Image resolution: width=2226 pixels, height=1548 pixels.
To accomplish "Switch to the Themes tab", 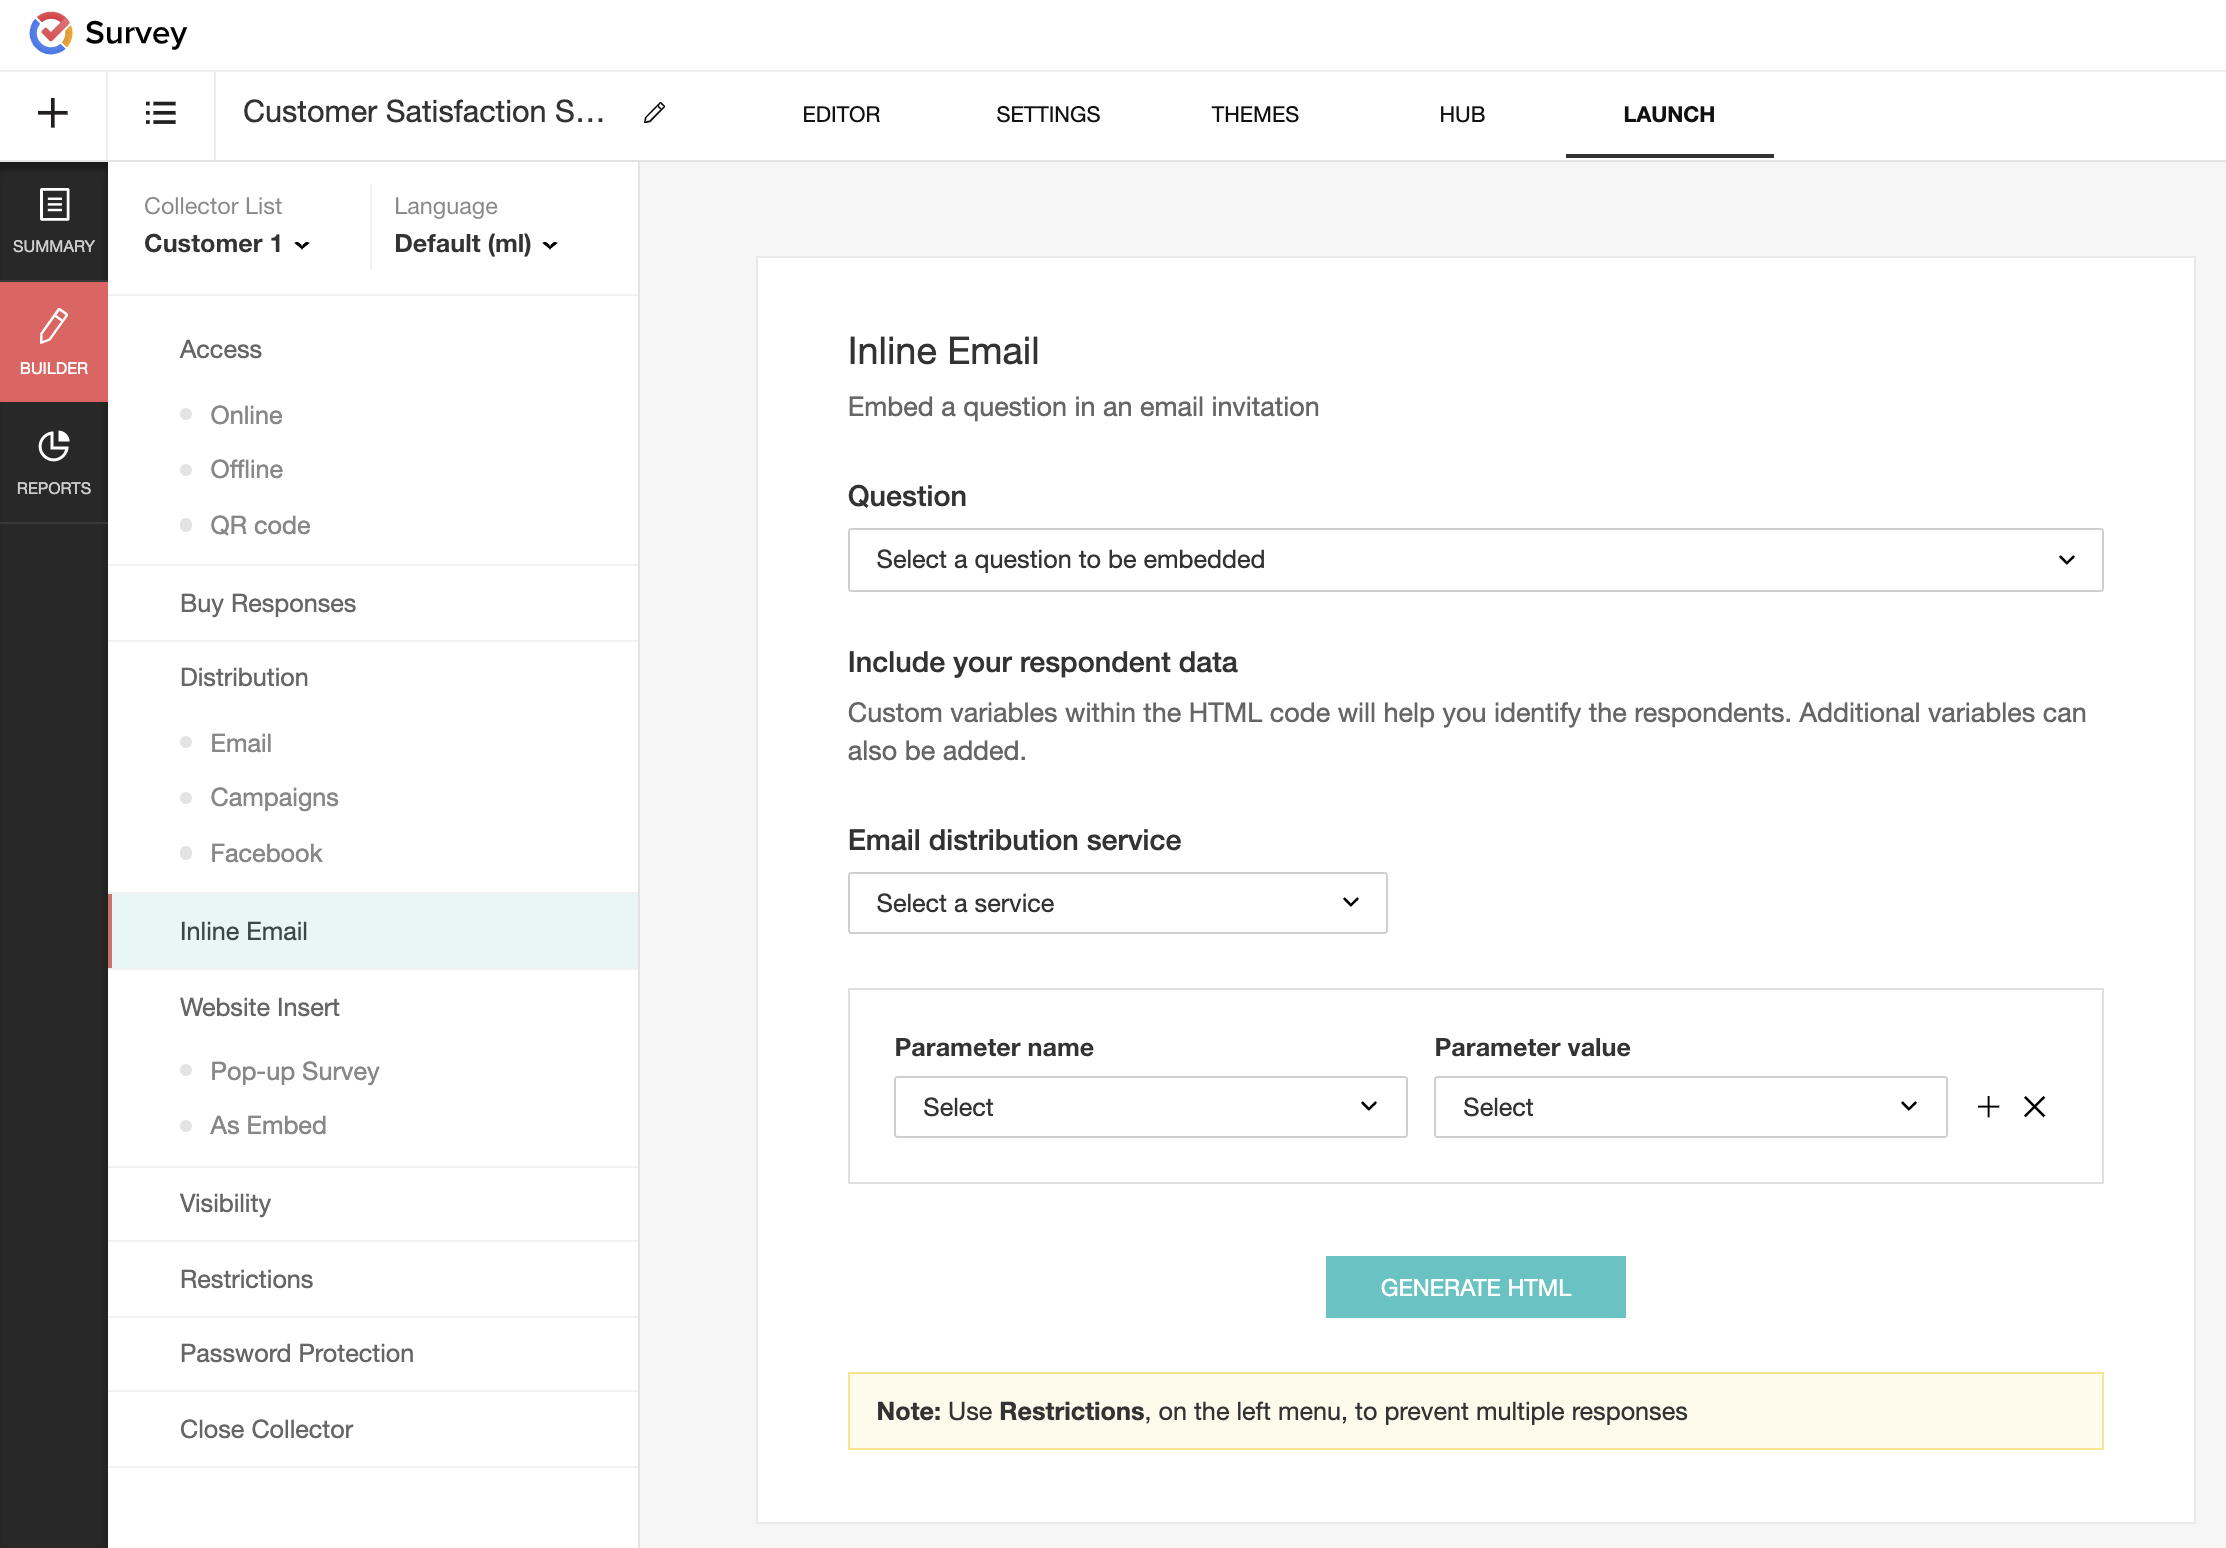I will (x=1254, y=114).
